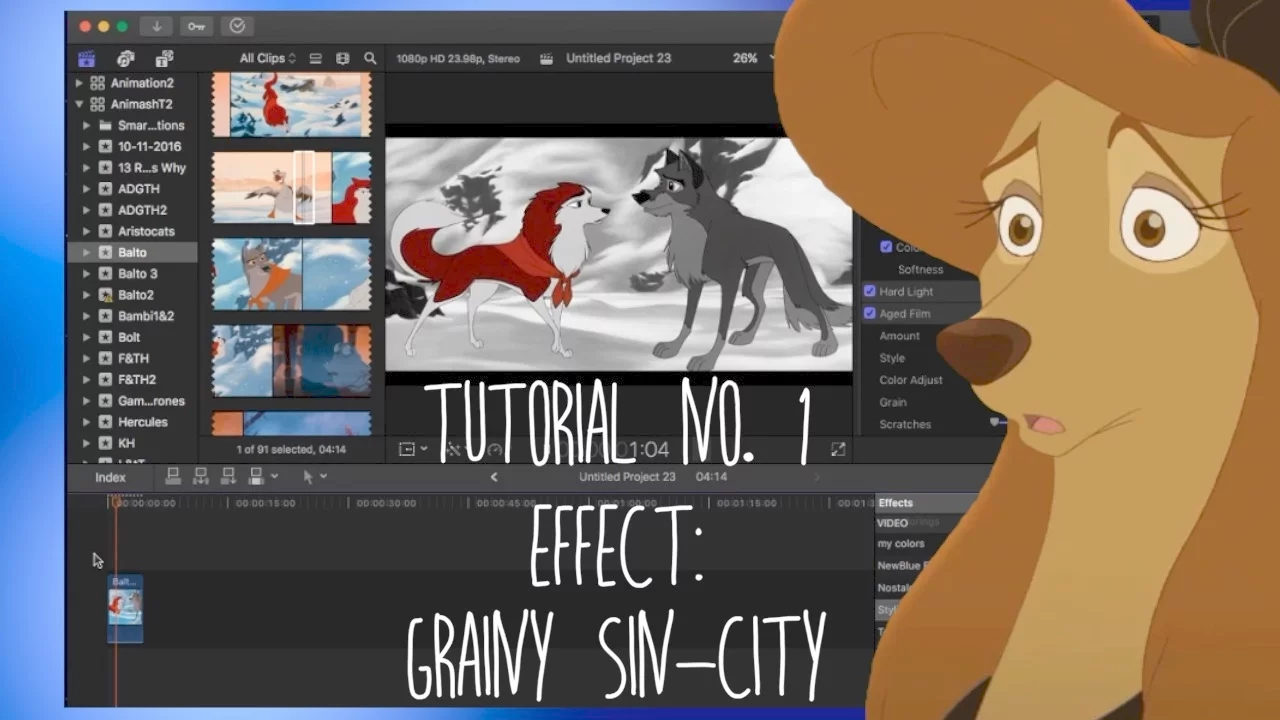Click Connect clip to primary storyline icon
1280x720 pixels.
click(x=173, y=477)
